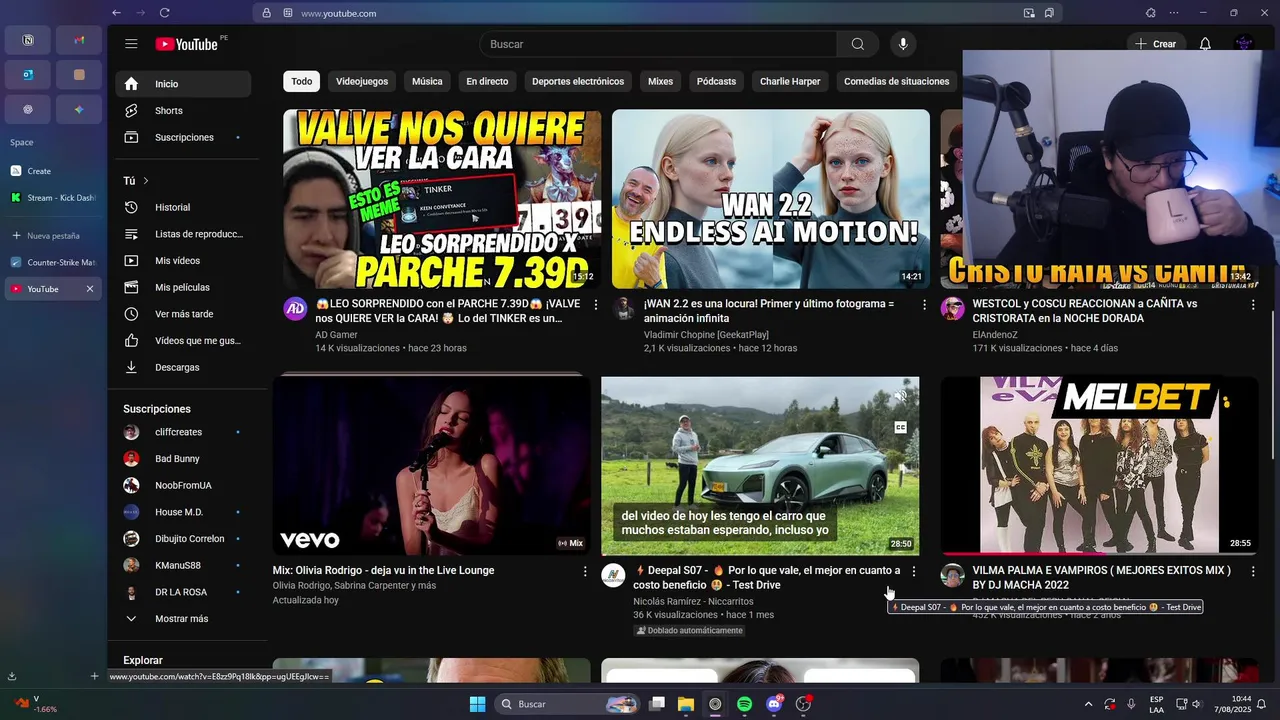Open options for VILMA PALMA video
1280x720 pixels.
coord(1253,571)
